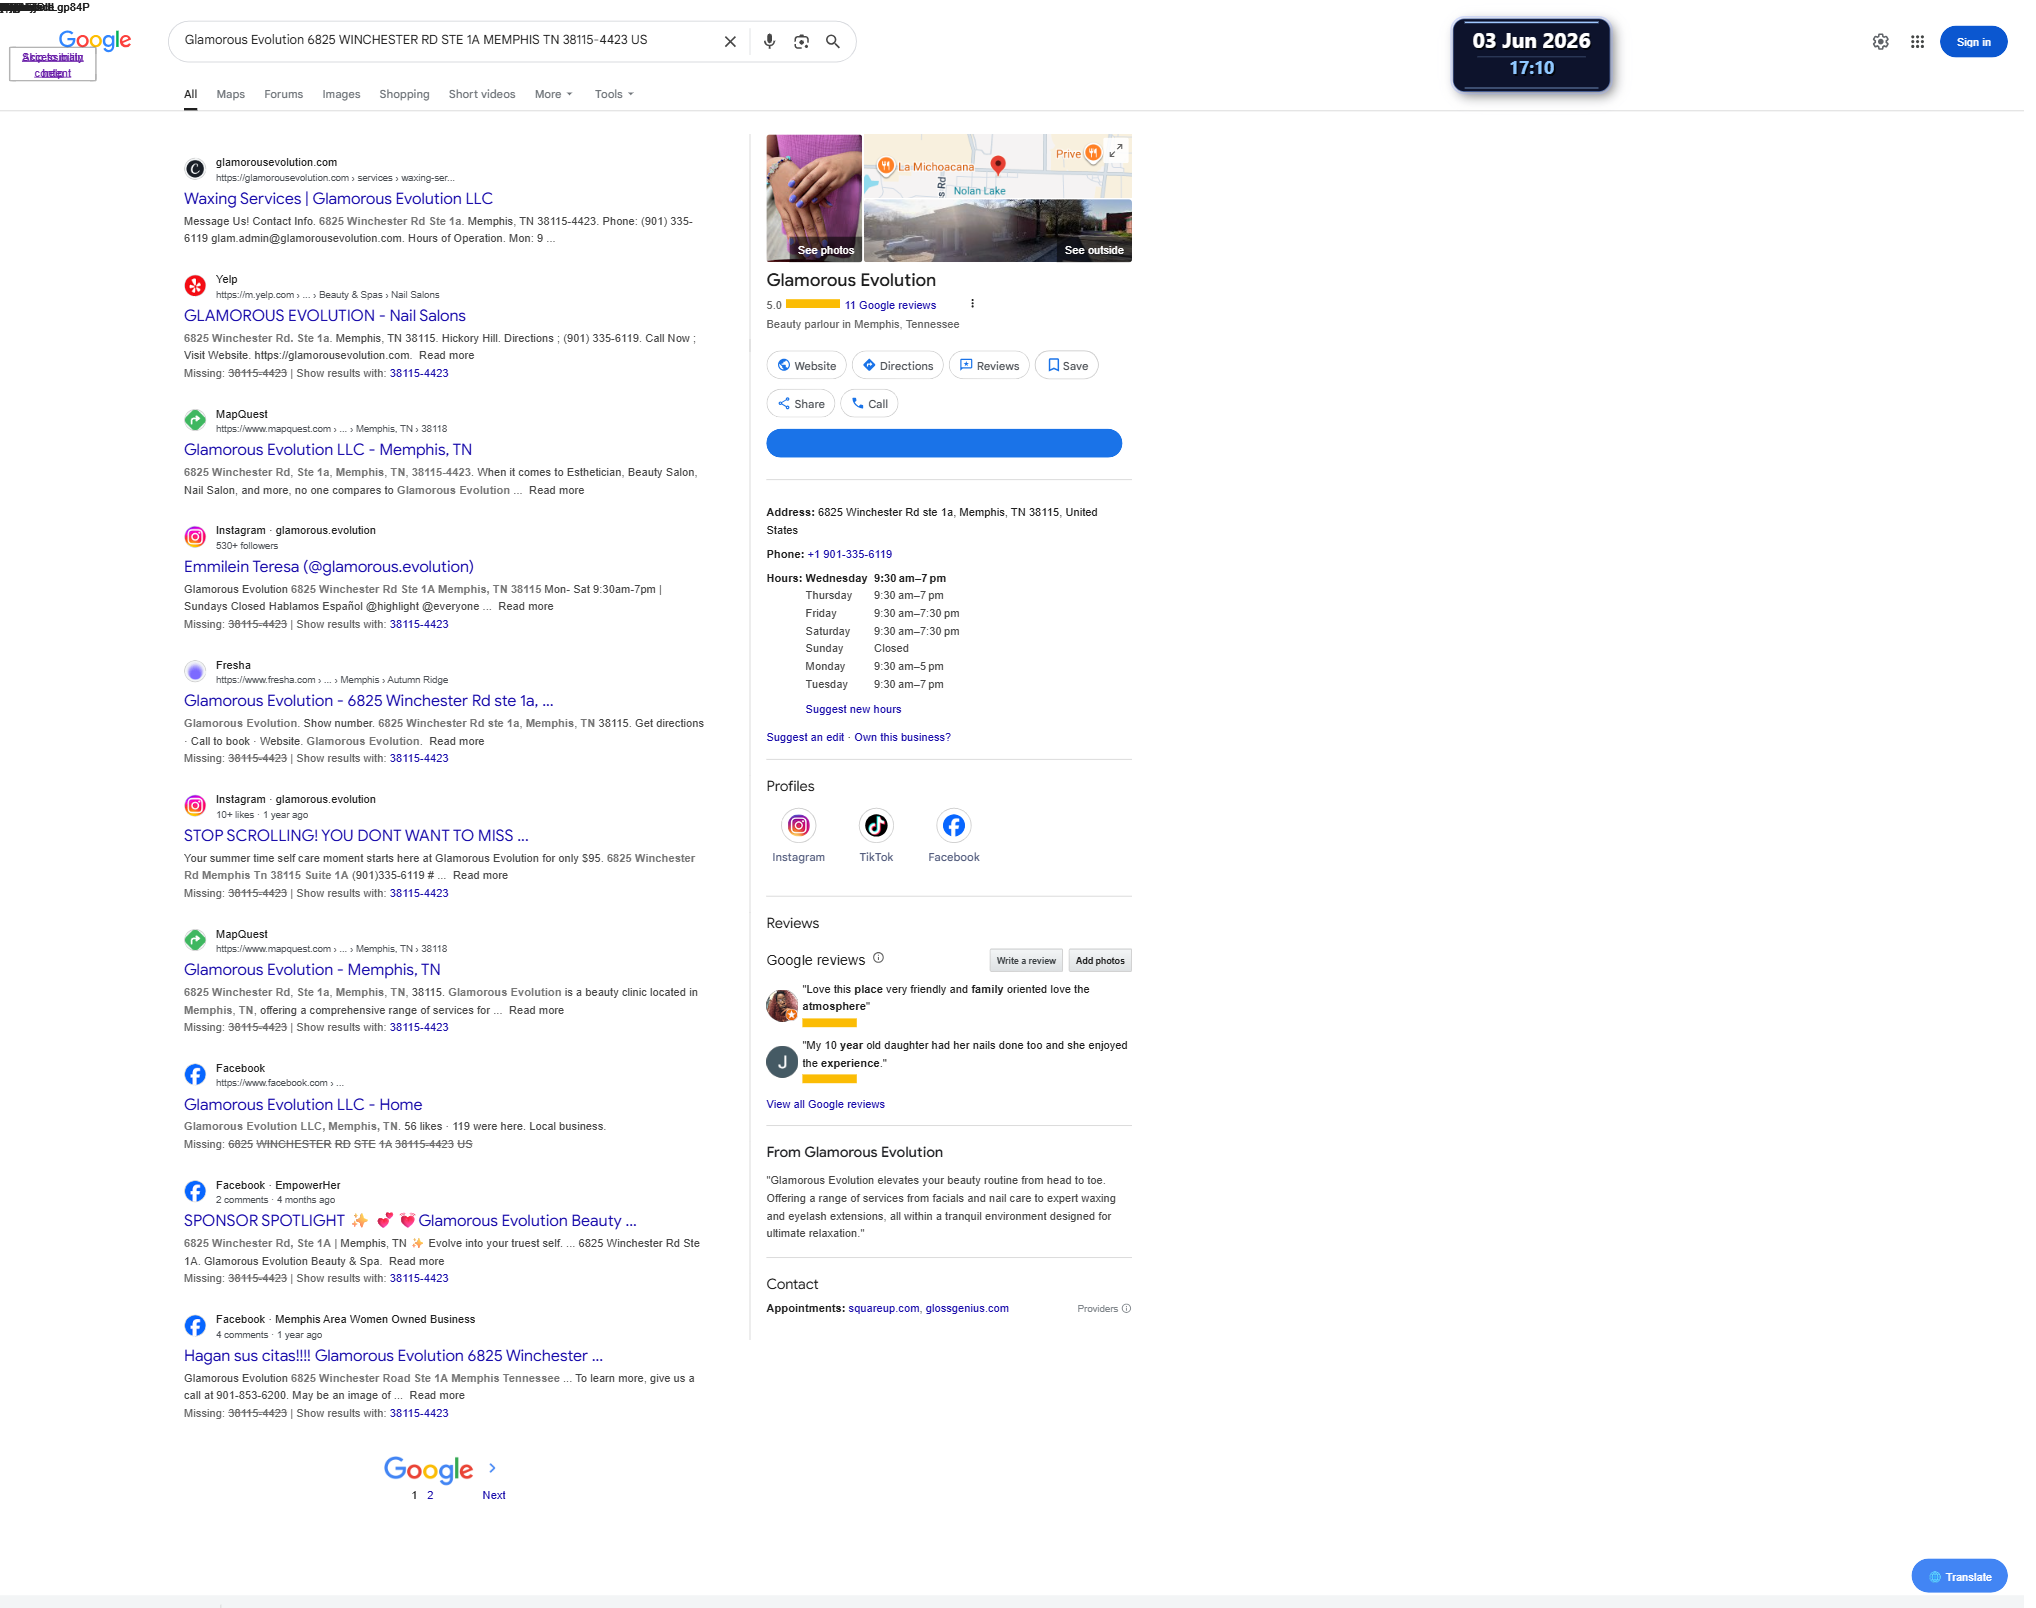This screenshot has height=1608, width=2036.
Task: Click Suggest new hours link
Action: (x=853, y=709)
